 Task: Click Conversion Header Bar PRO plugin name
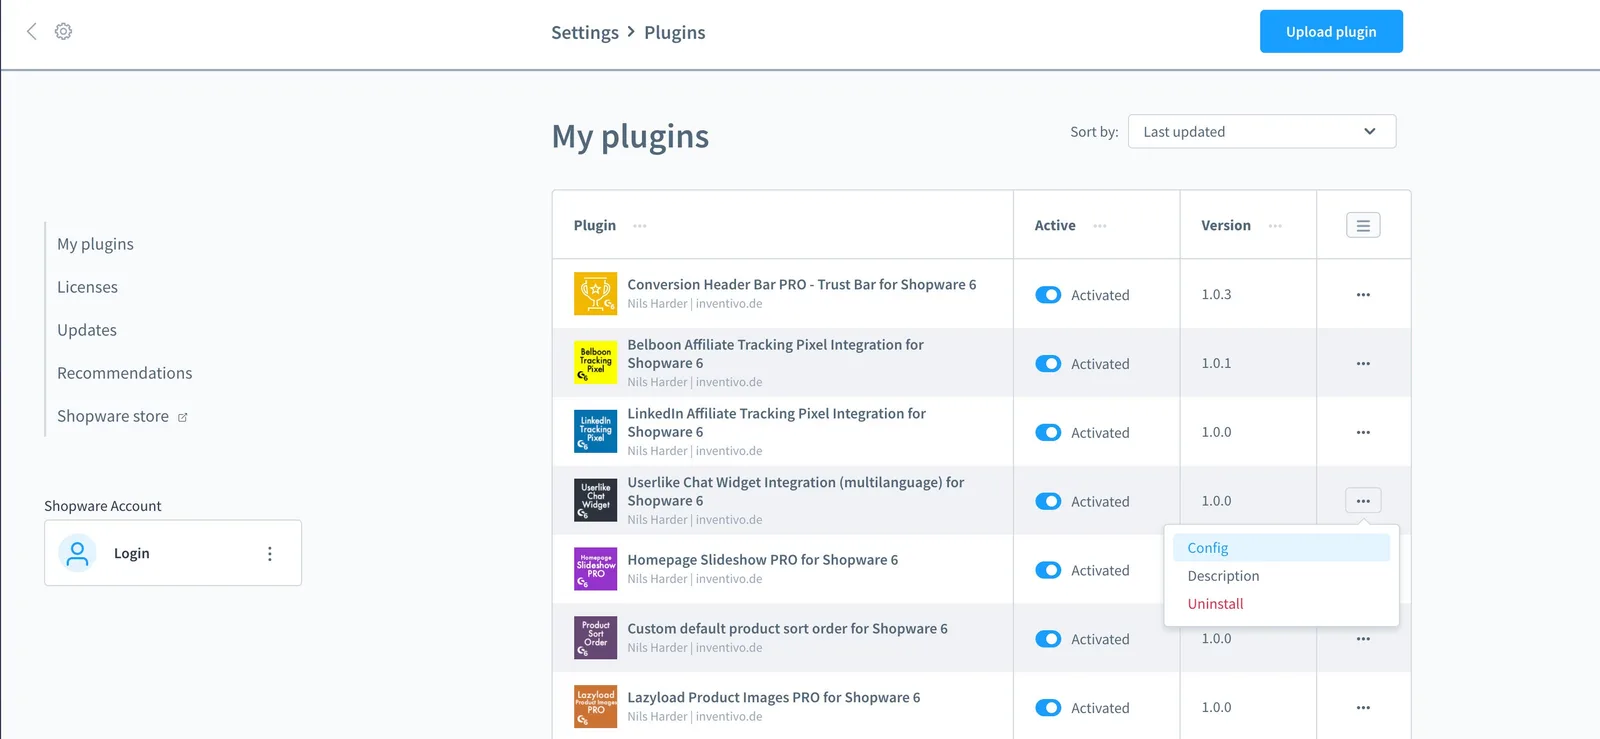click(x=802, y=285)
